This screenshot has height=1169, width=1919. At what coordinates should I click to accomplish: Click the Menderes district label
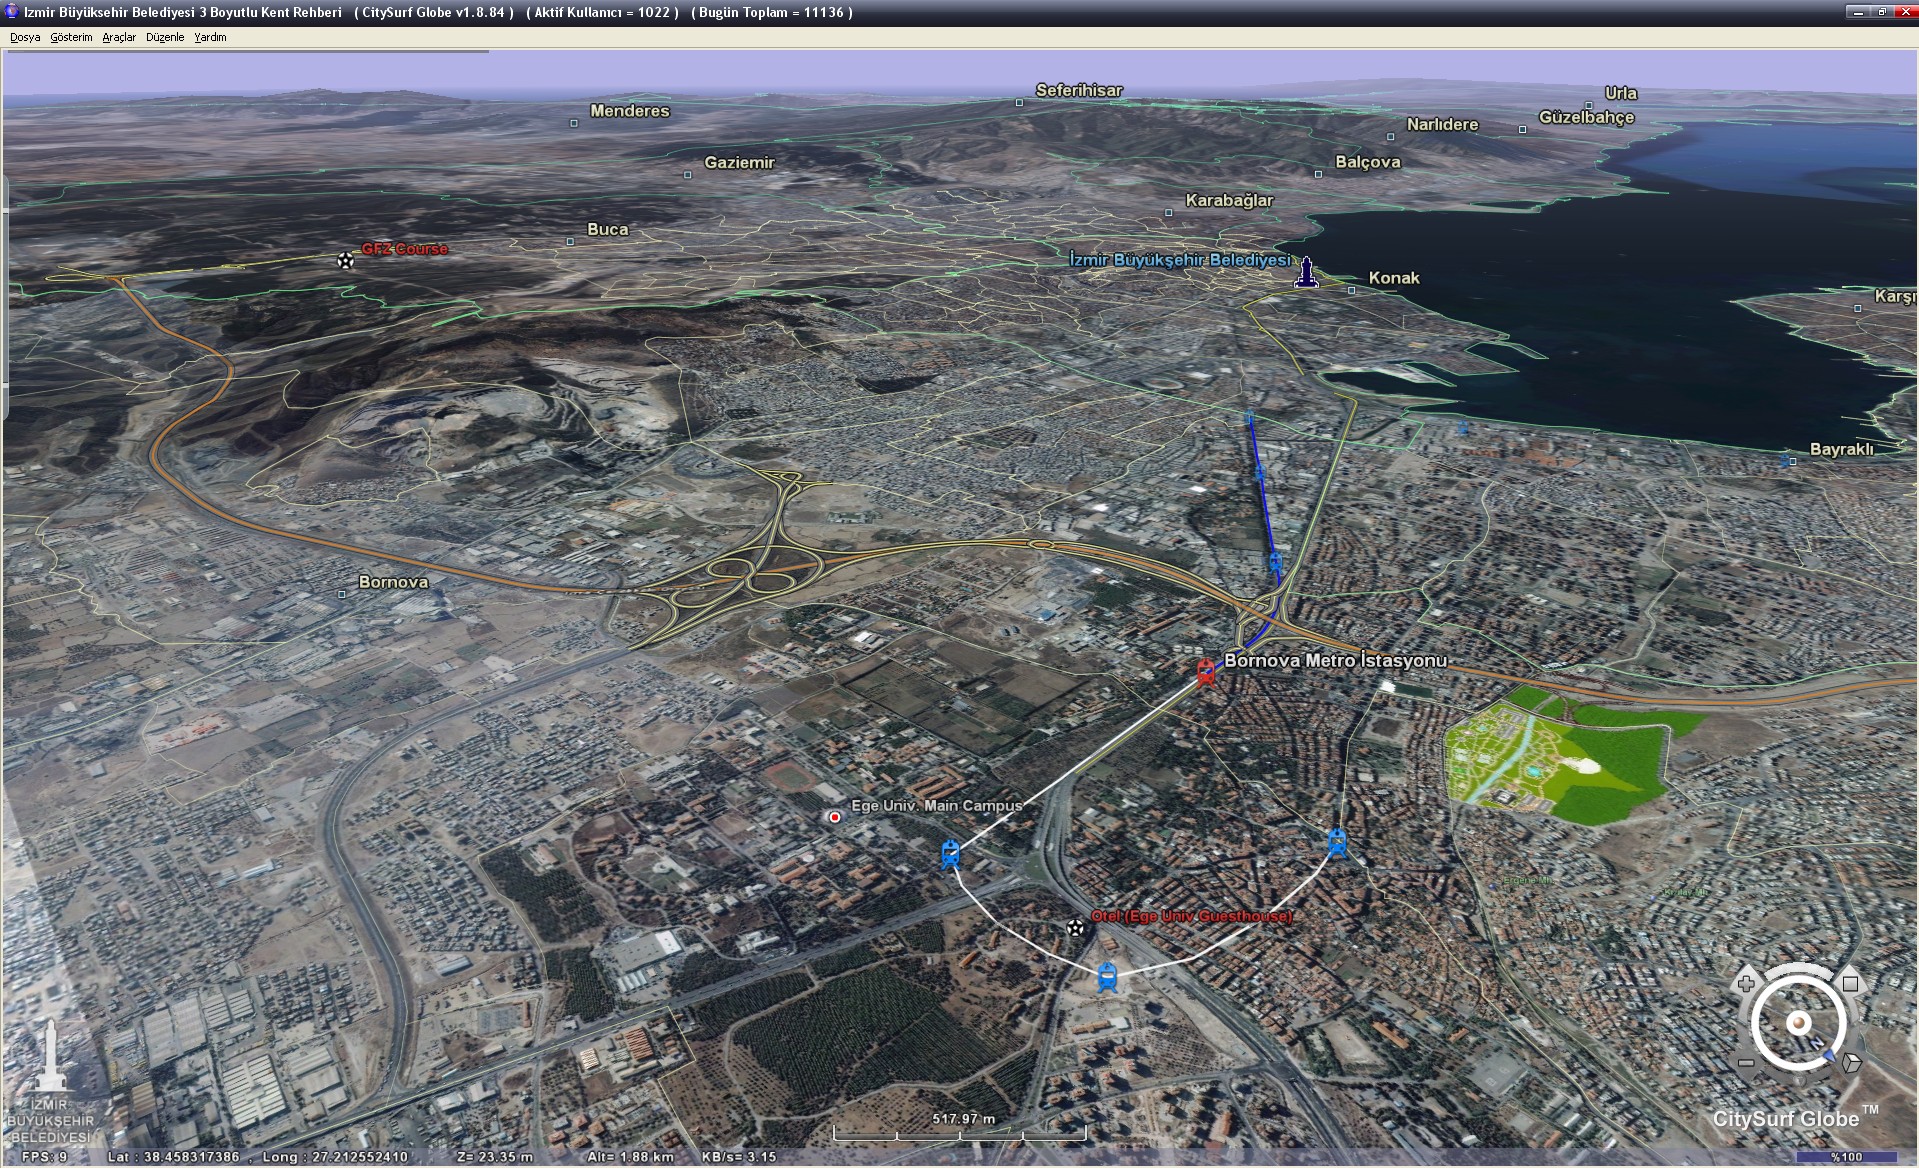coord(629,111)
